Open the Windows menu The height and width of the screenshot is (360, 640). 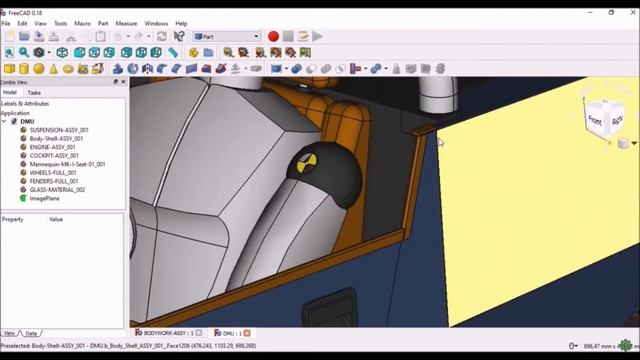[156, 24]
